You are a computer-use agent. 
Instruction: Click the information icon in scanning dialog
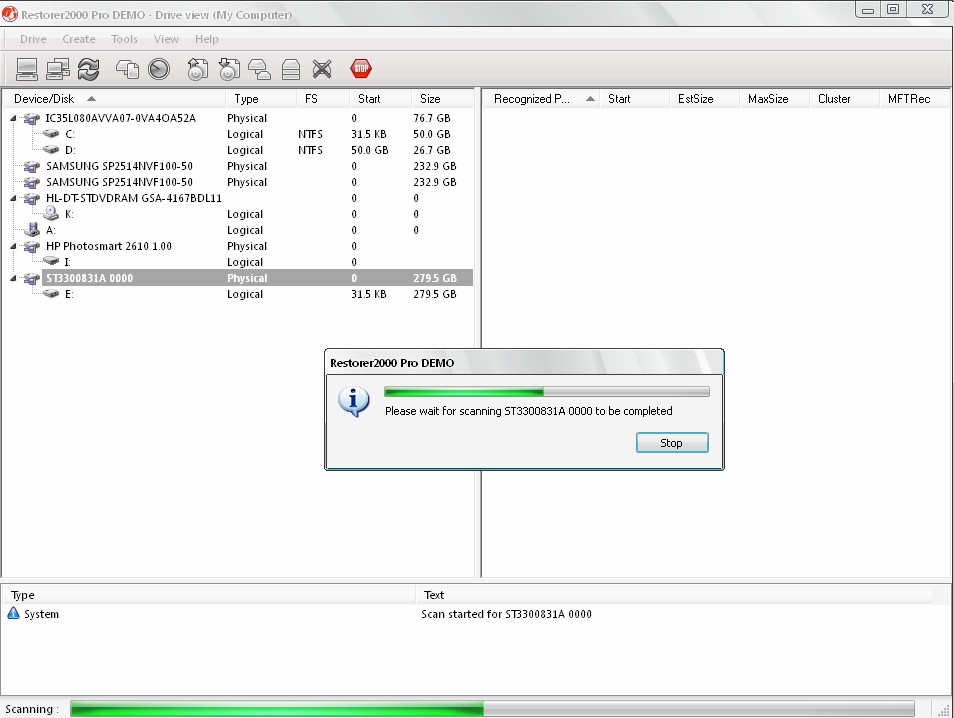click(x=353, y=402)
